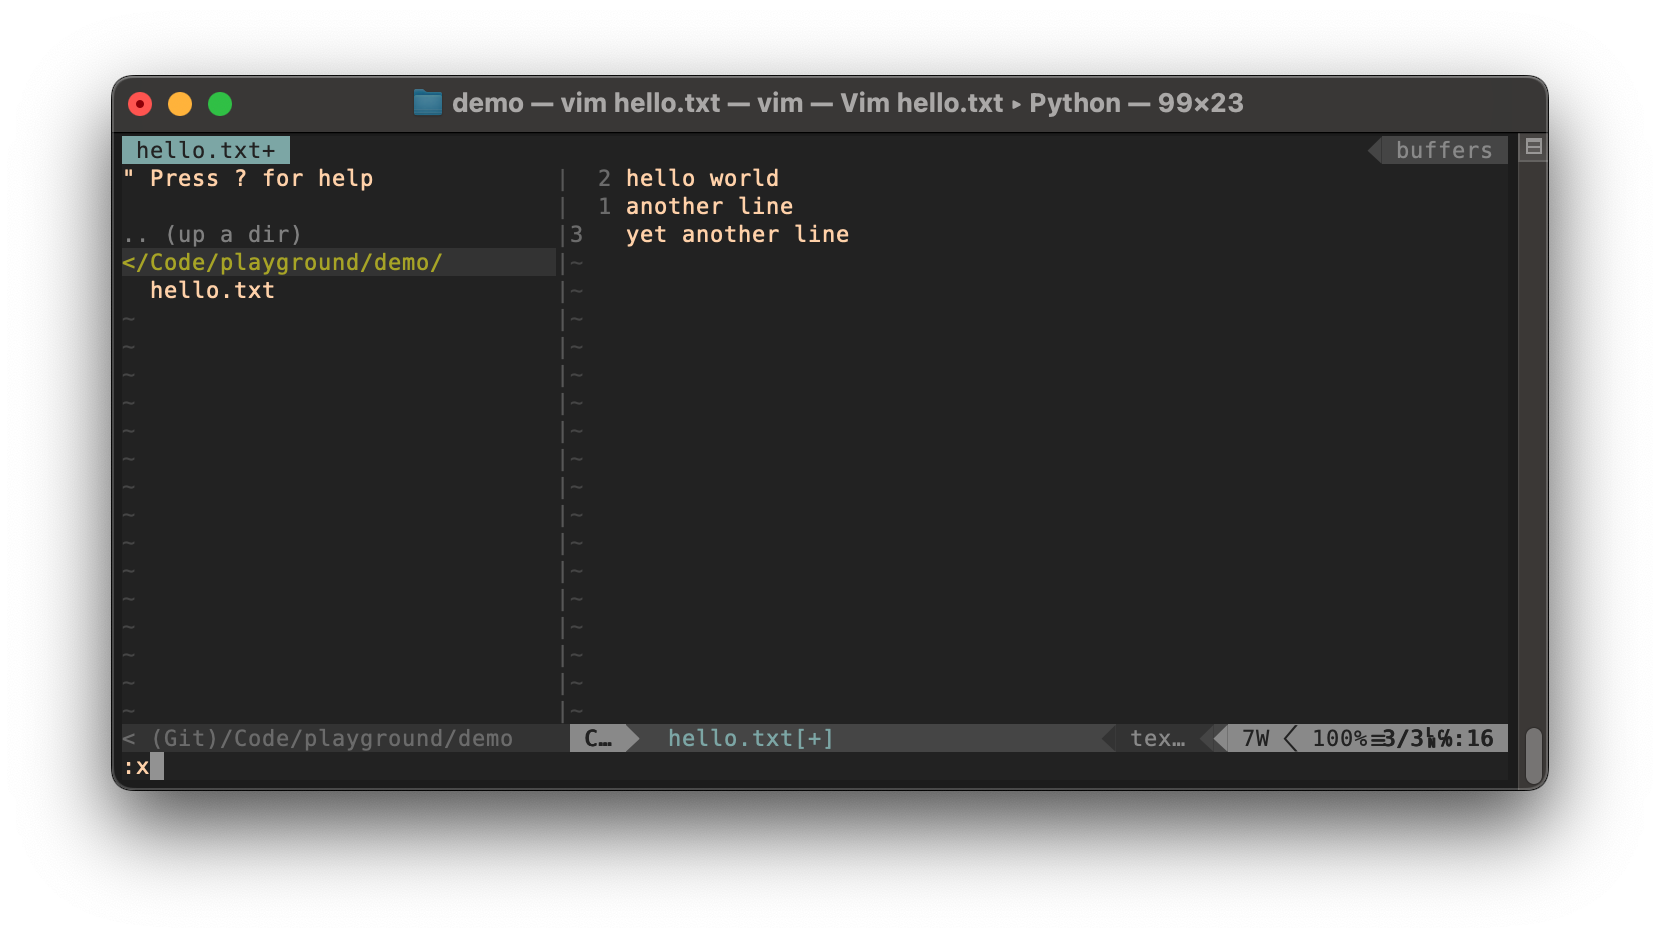Click the 7W word count indicator

[1255, 738]
